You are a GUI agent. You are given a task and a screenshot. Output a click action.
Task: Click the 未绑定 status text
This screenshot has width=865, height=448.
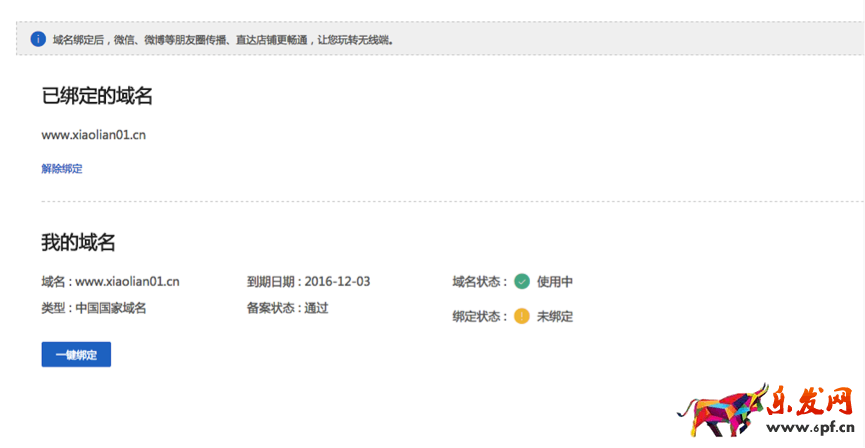(554, 317)
